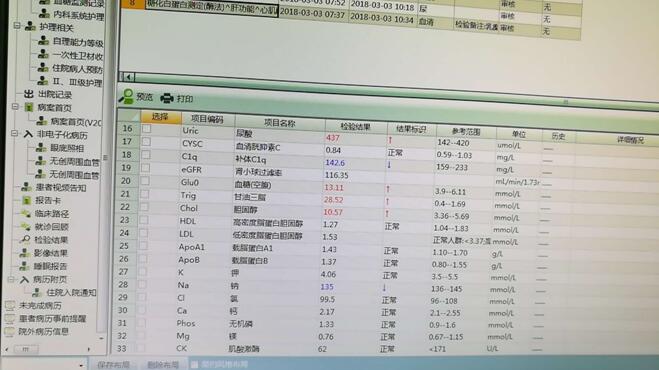Select the 检验结果 magnifier icon
659x370 pixels.
[26, 240]
